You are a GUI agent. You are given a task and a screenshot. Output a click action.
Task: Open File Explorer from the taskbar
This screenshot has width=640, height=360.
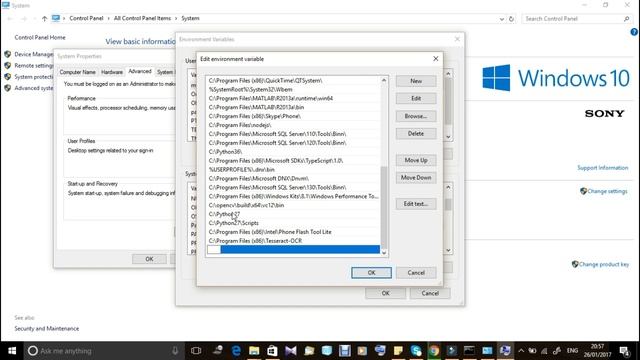pyautogui.click(x=254, y=351)
